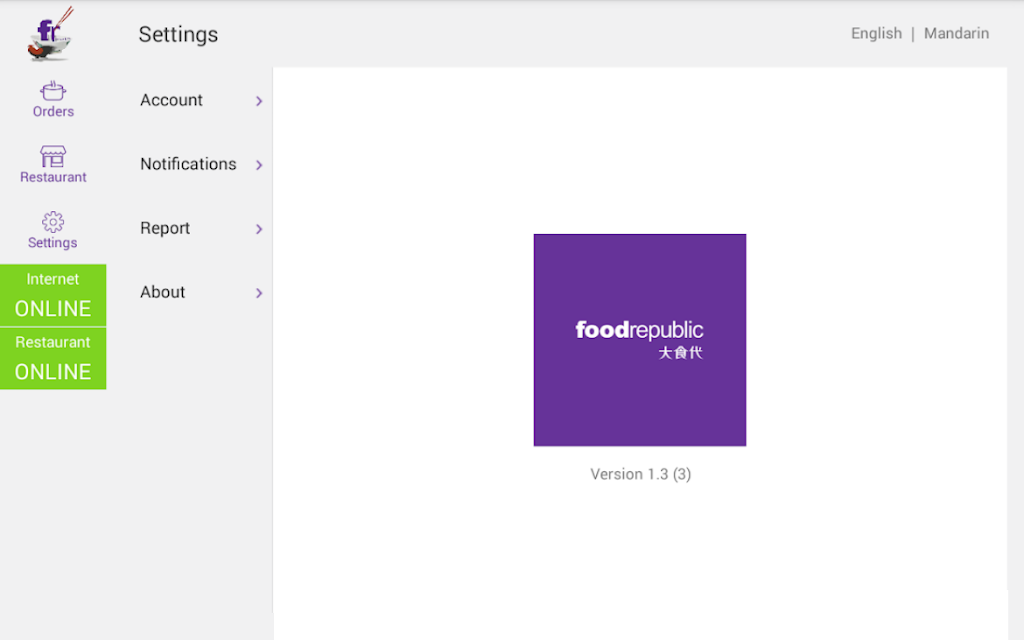Click the Settings page title

[x=178, y=35]
